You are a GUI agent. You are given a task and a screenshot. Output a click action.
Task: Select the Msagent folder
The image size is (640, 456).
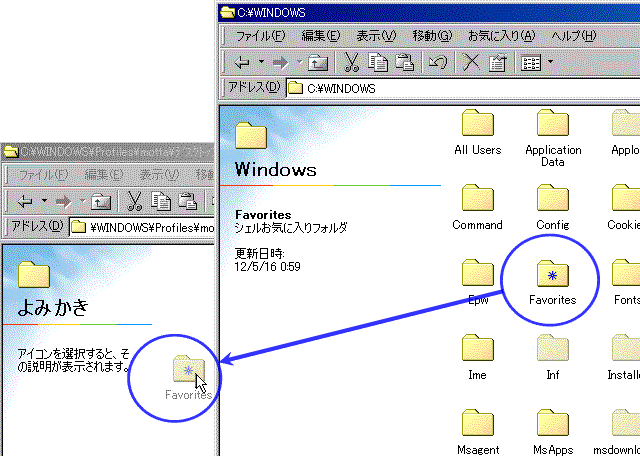coord(478,432)
